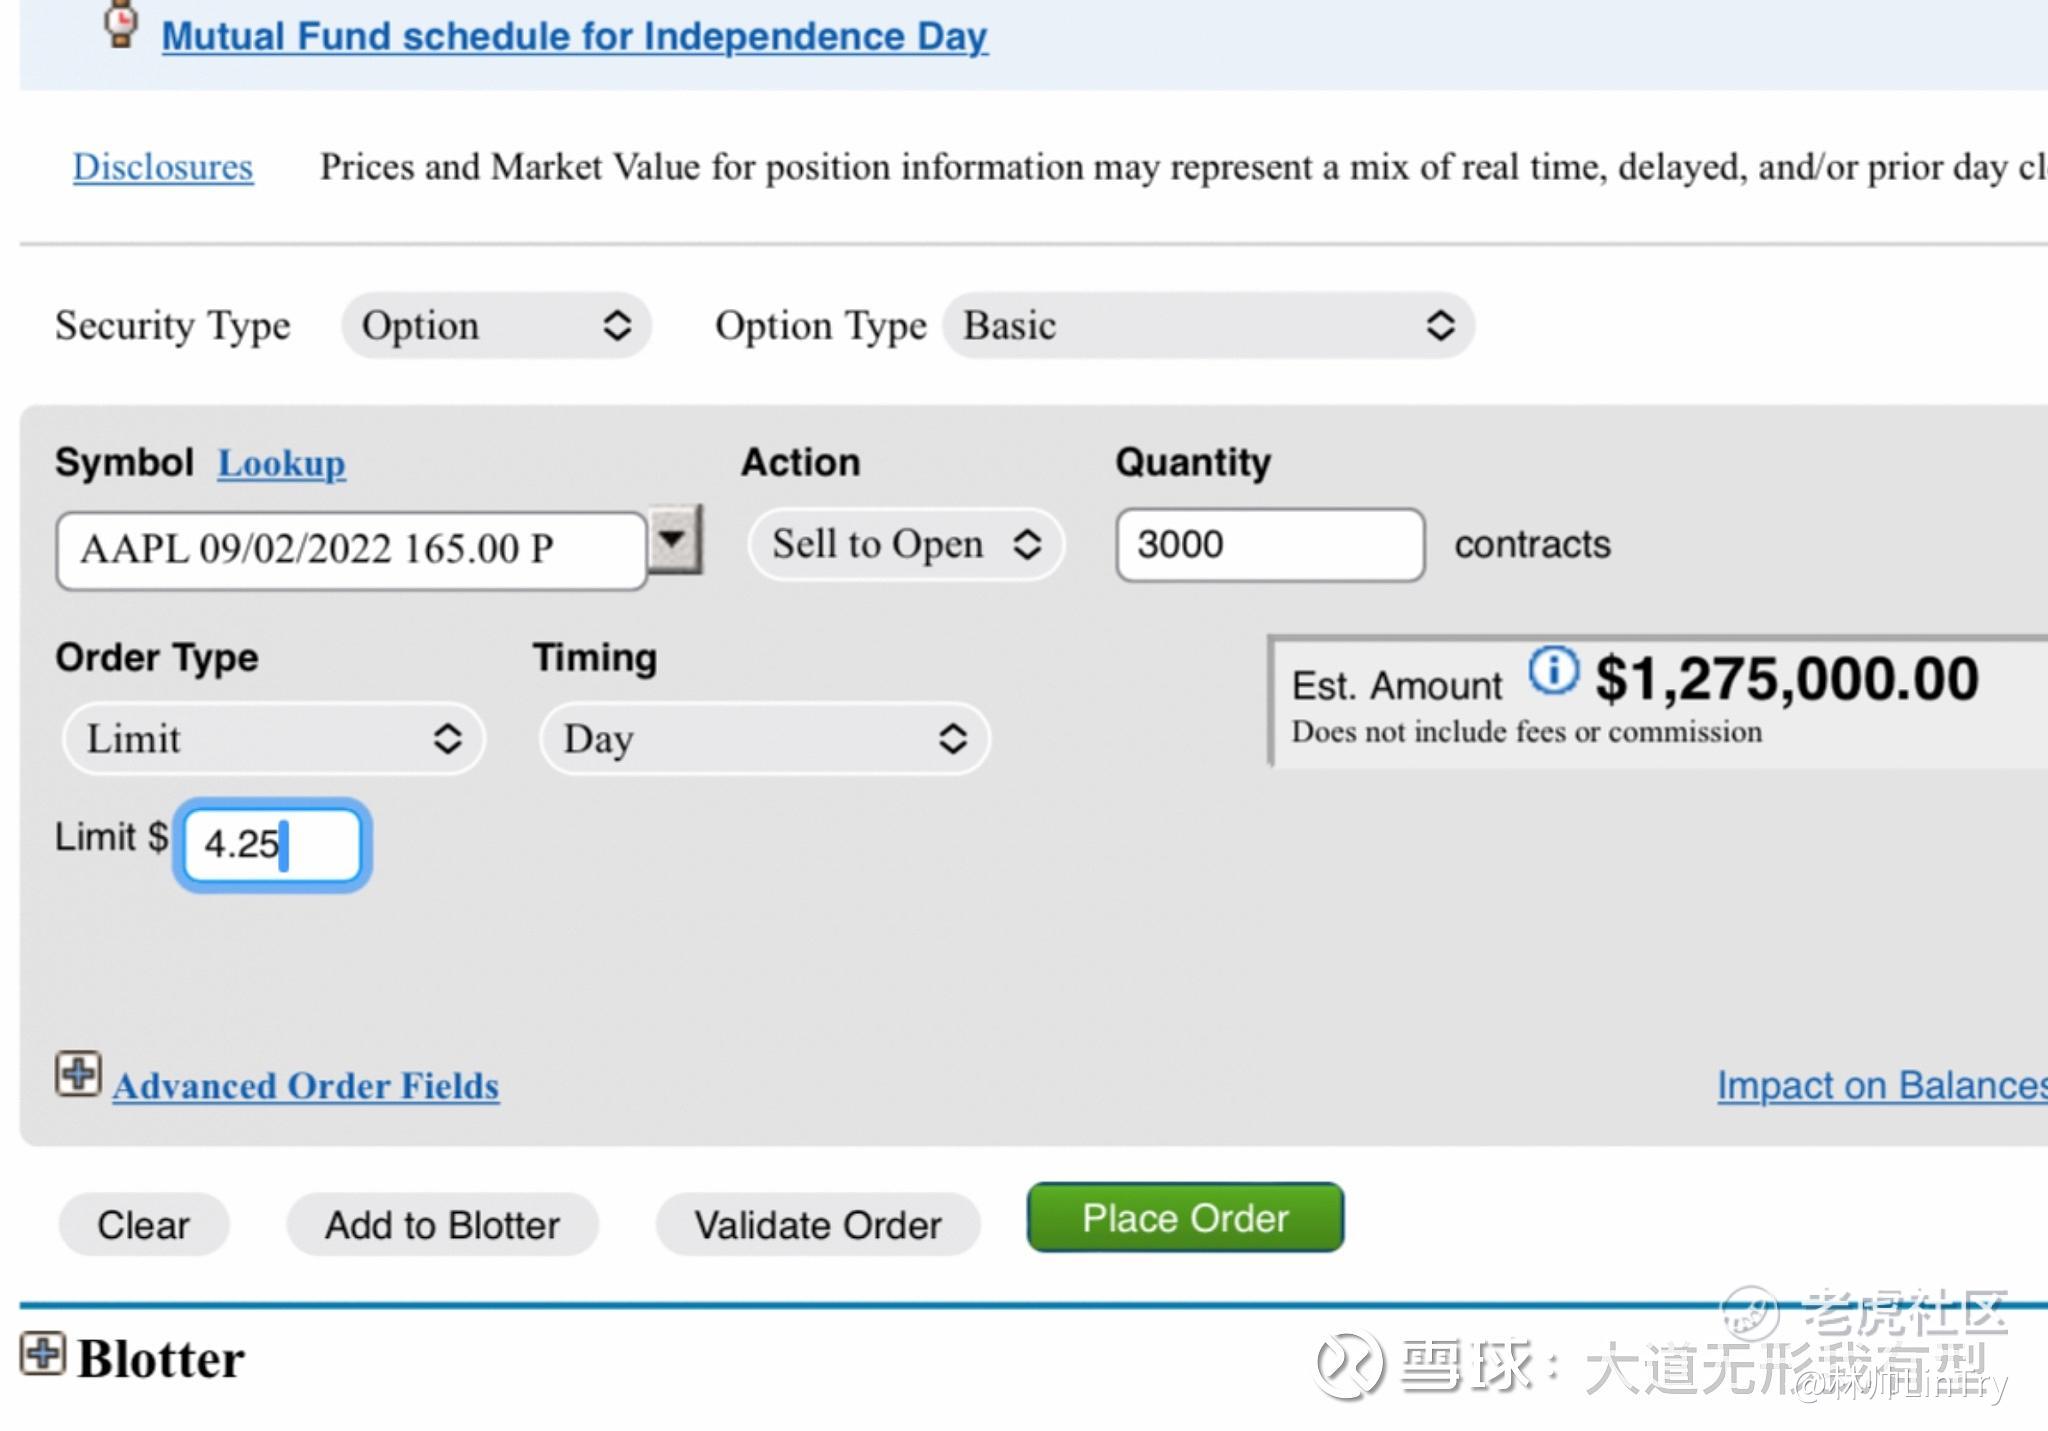Open the Order Type Limit dropdown

274,739
